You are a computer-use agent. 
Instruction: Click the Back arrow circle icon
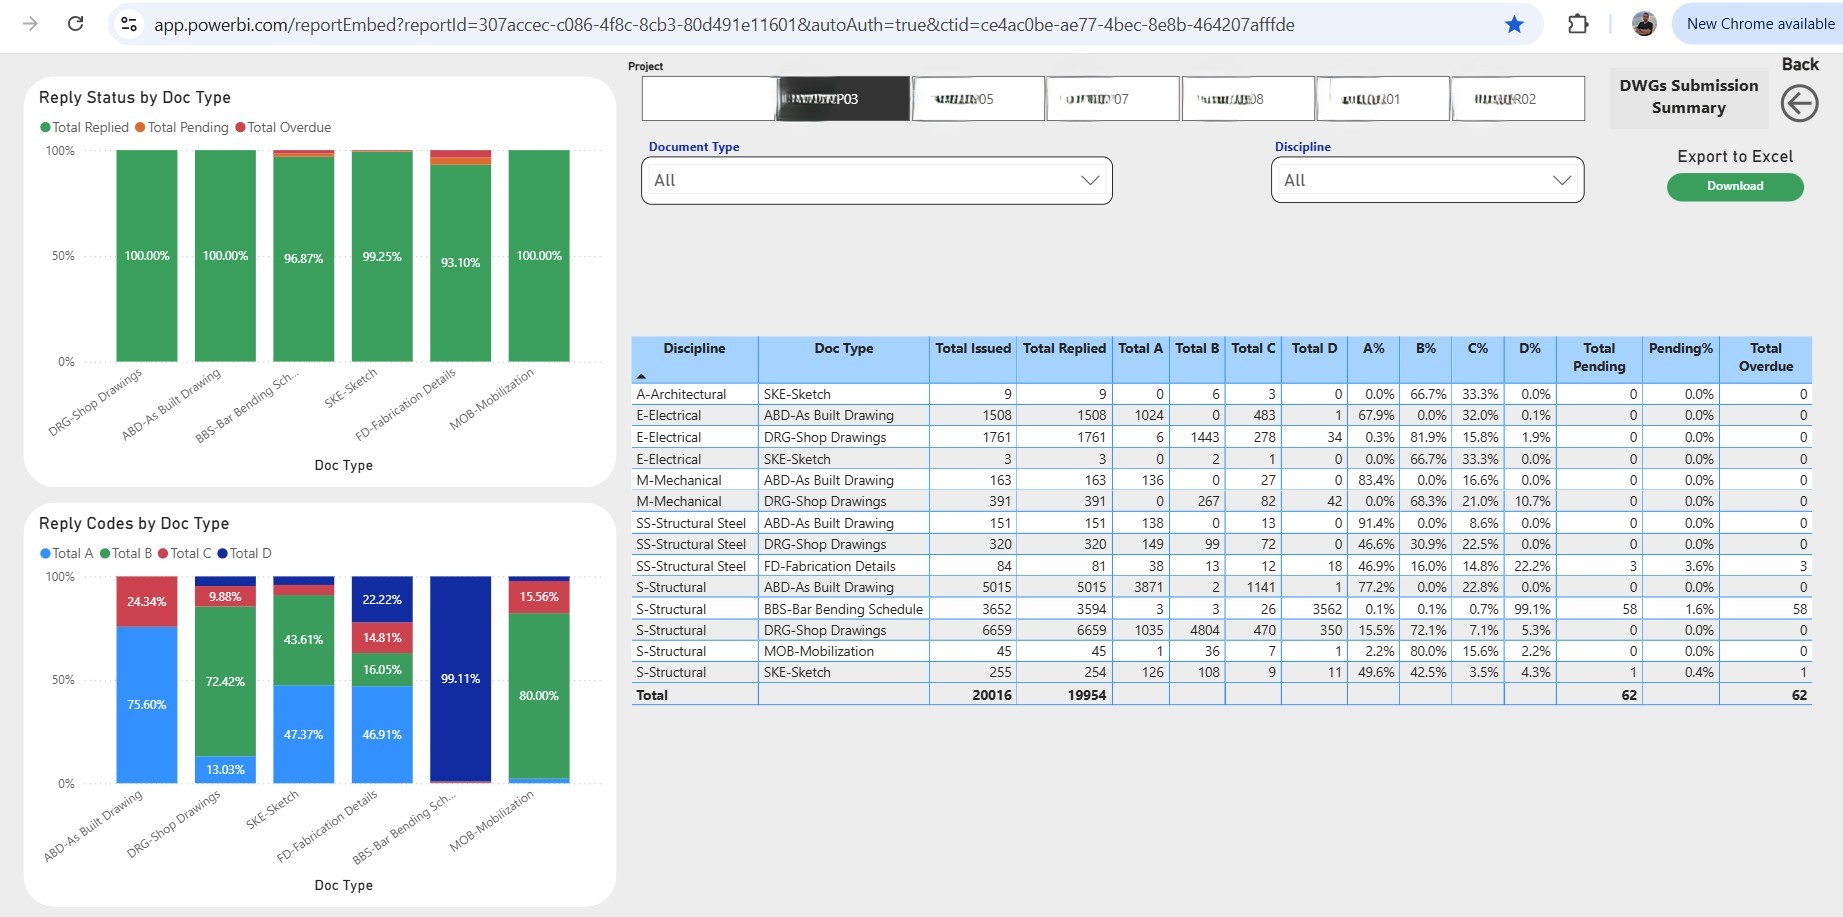tap(1799, 103)
